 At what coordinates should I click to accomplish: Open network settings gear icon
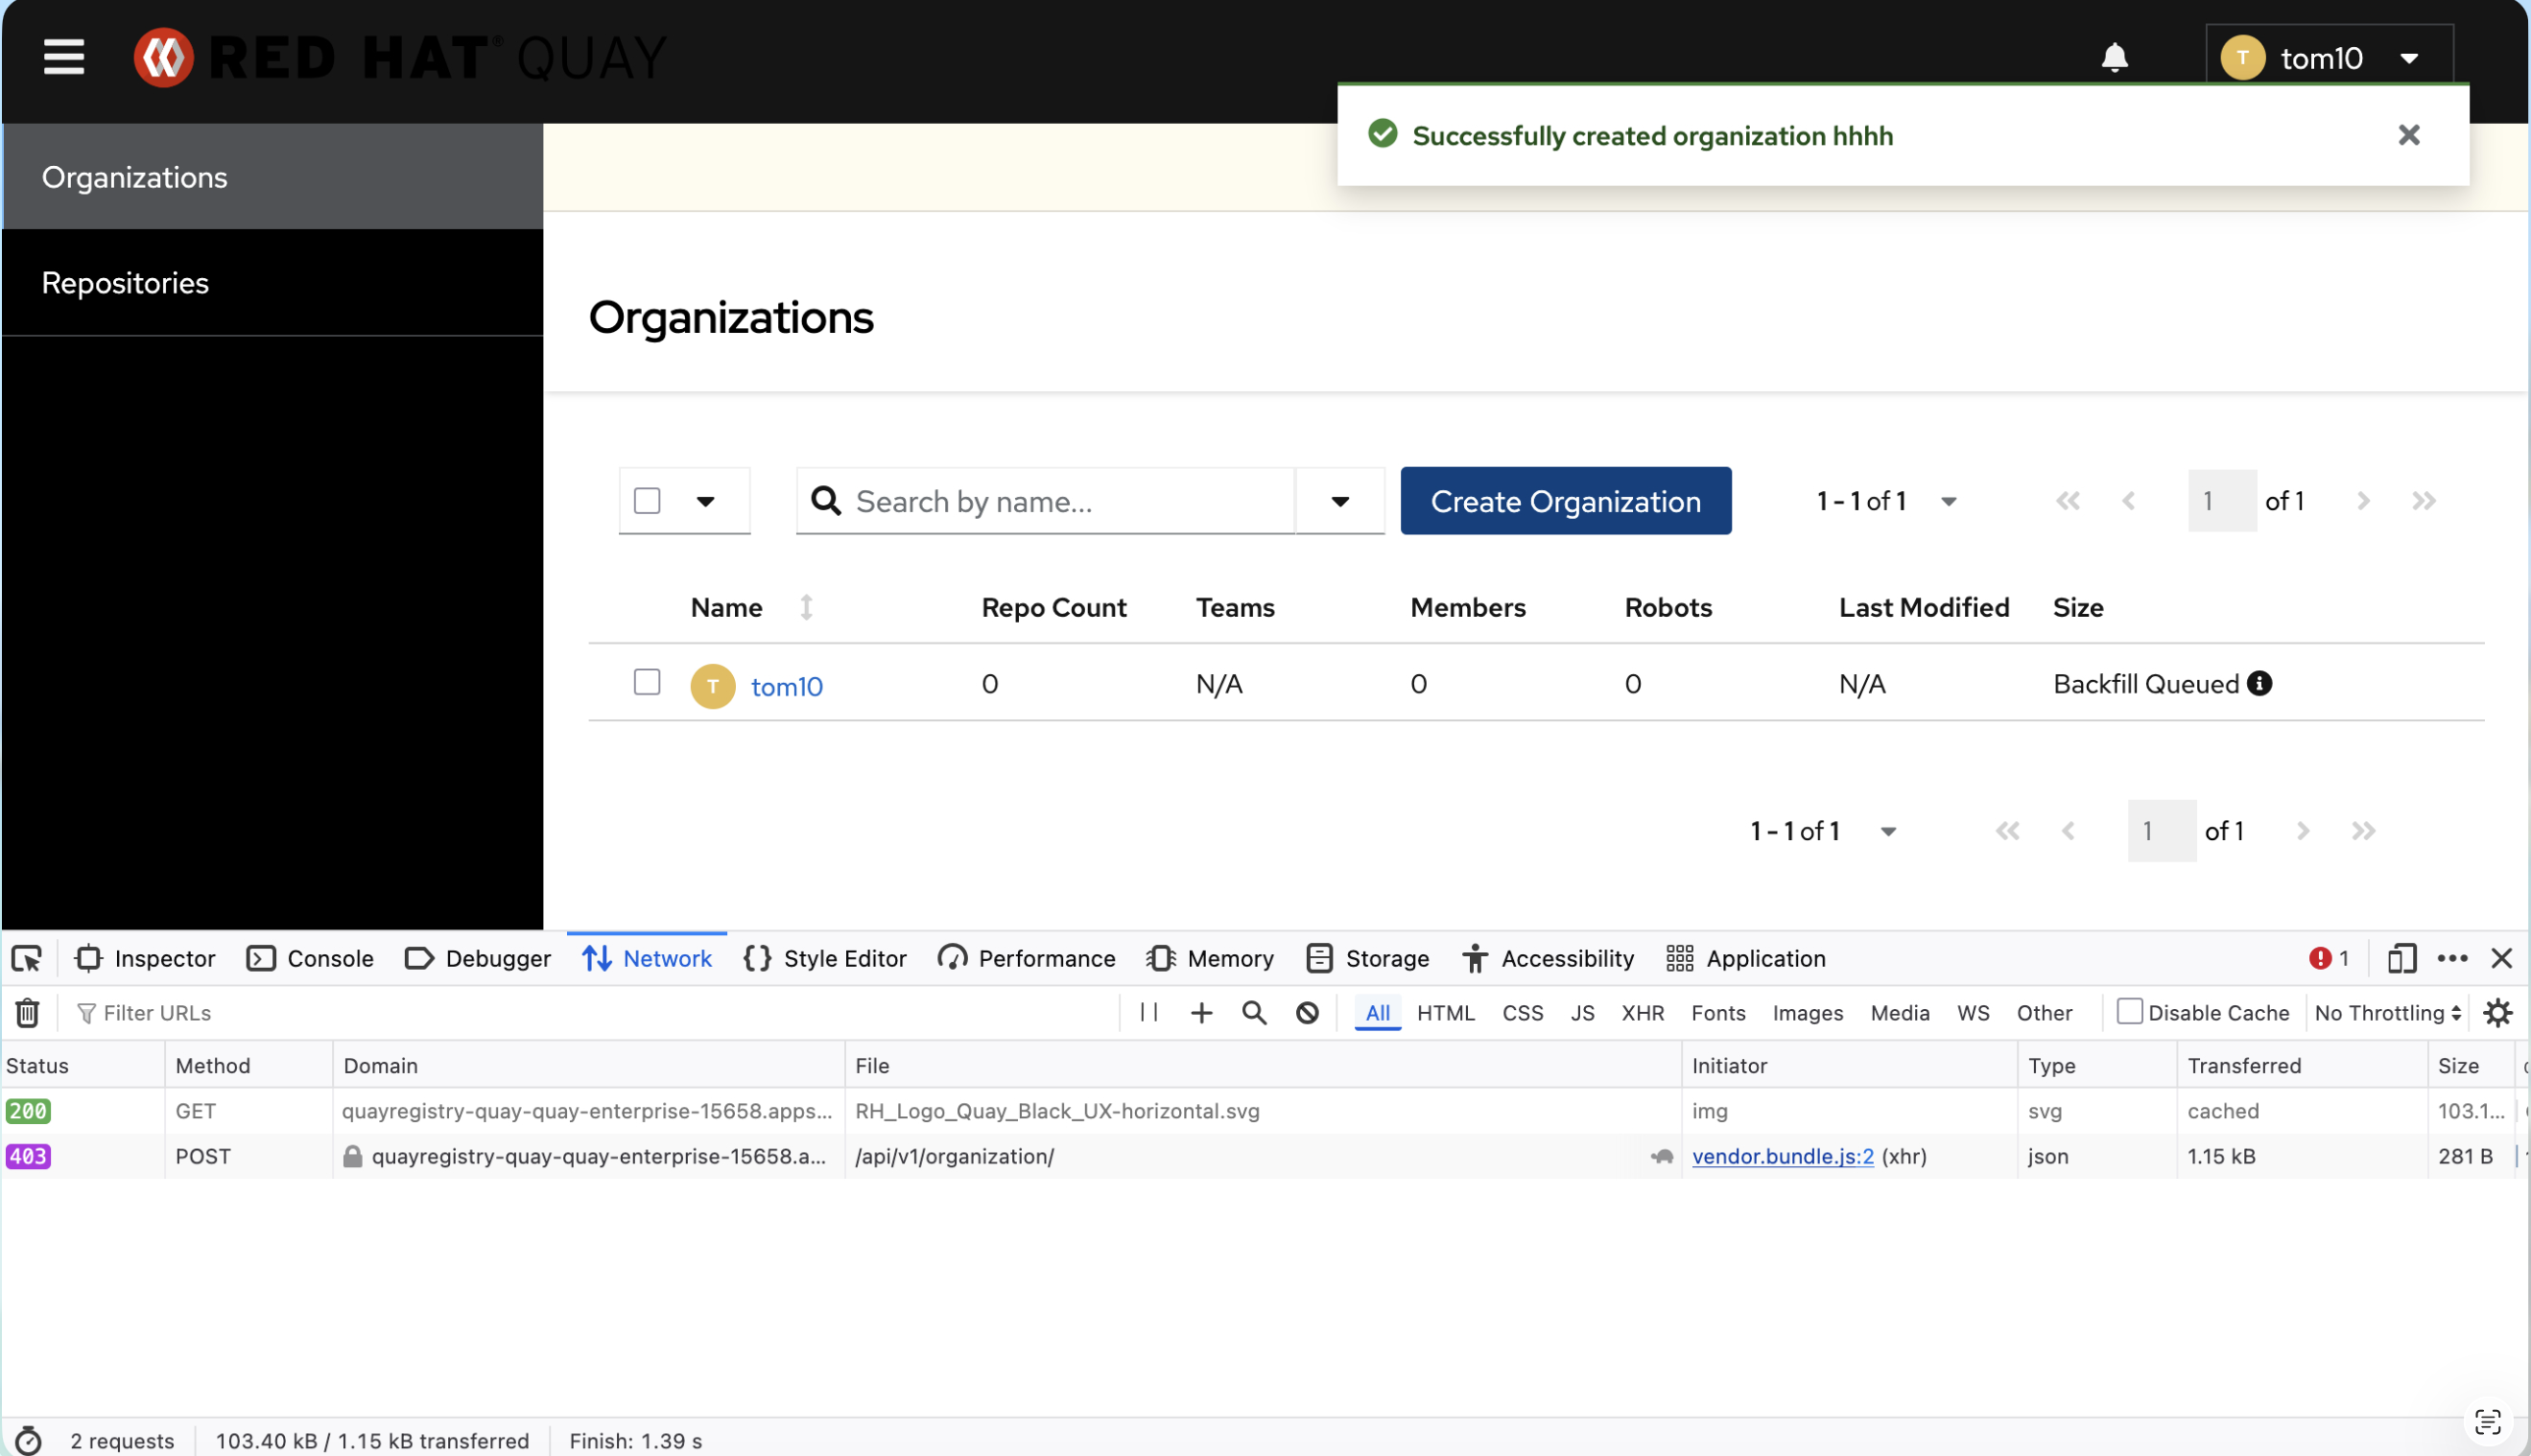pyautogui.click(x=2497, y=1013)
